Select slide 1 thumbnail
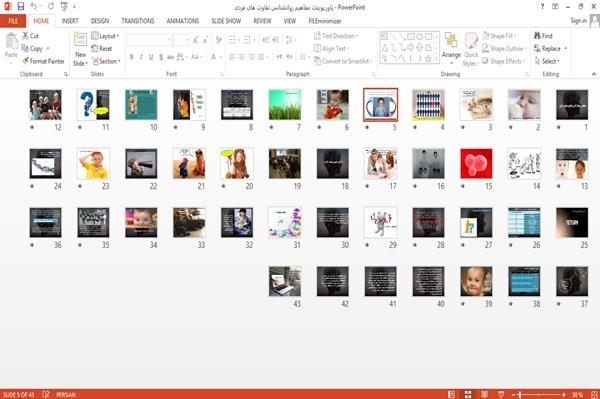Viewport: 600px width, 399px height. pos(572,105)
